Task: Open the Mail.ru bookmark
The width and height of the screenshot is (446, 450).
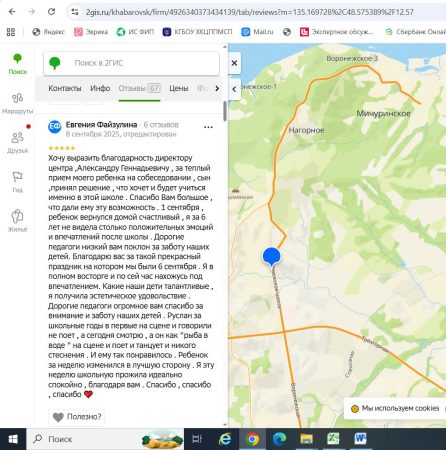Action: point(257,32)
